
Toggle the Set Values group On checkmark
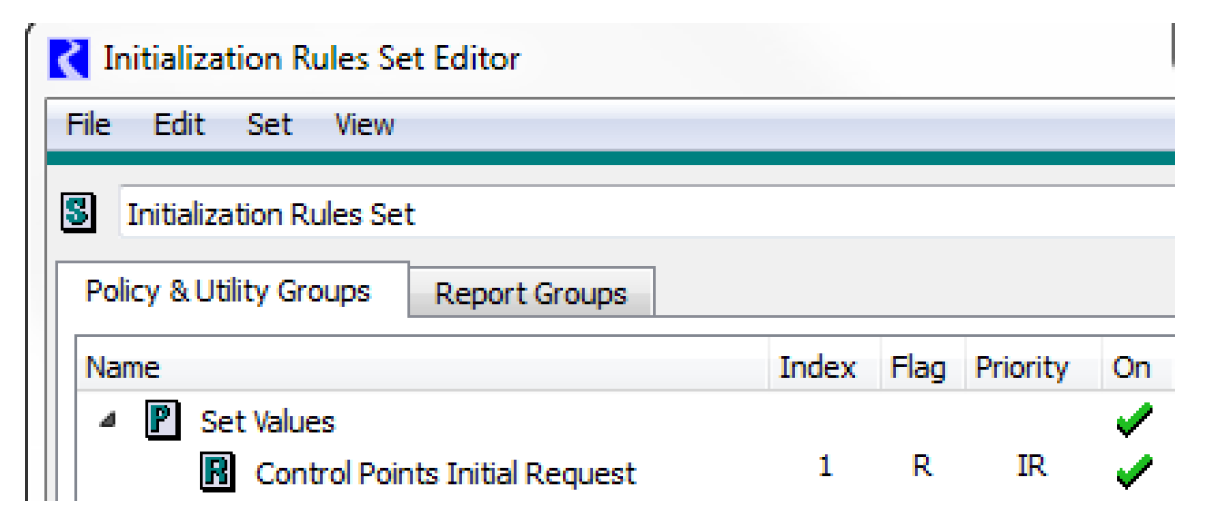pyautogui.click(x=1133, y=421)
